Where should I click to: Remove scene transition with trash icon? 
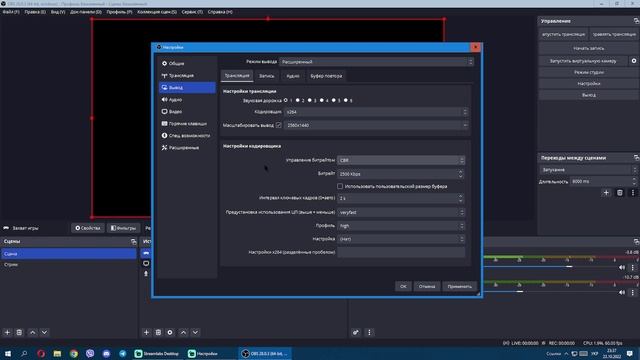point(620,193)
